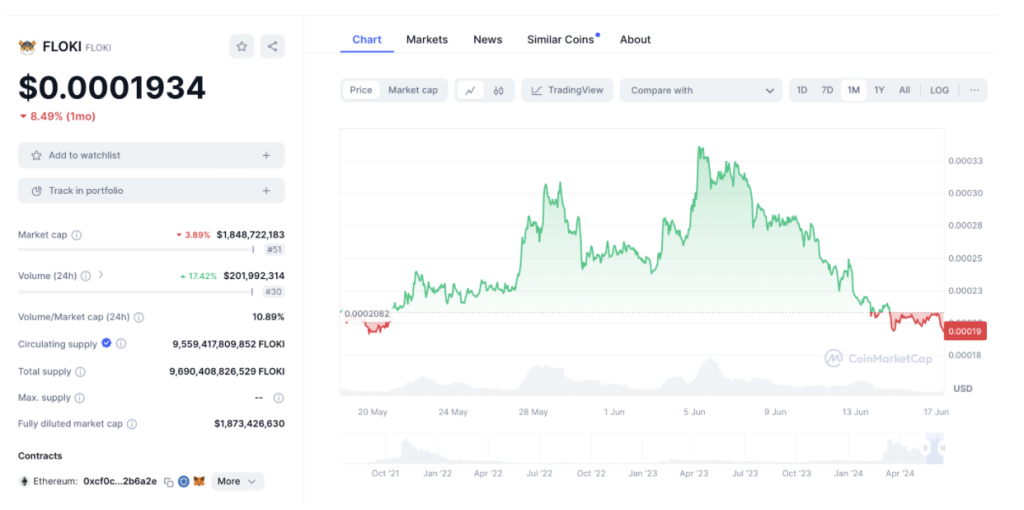This screenshot has width=1024, height=510.
Task: Click the MetaMask fox icon
Action: click(200, 482)
